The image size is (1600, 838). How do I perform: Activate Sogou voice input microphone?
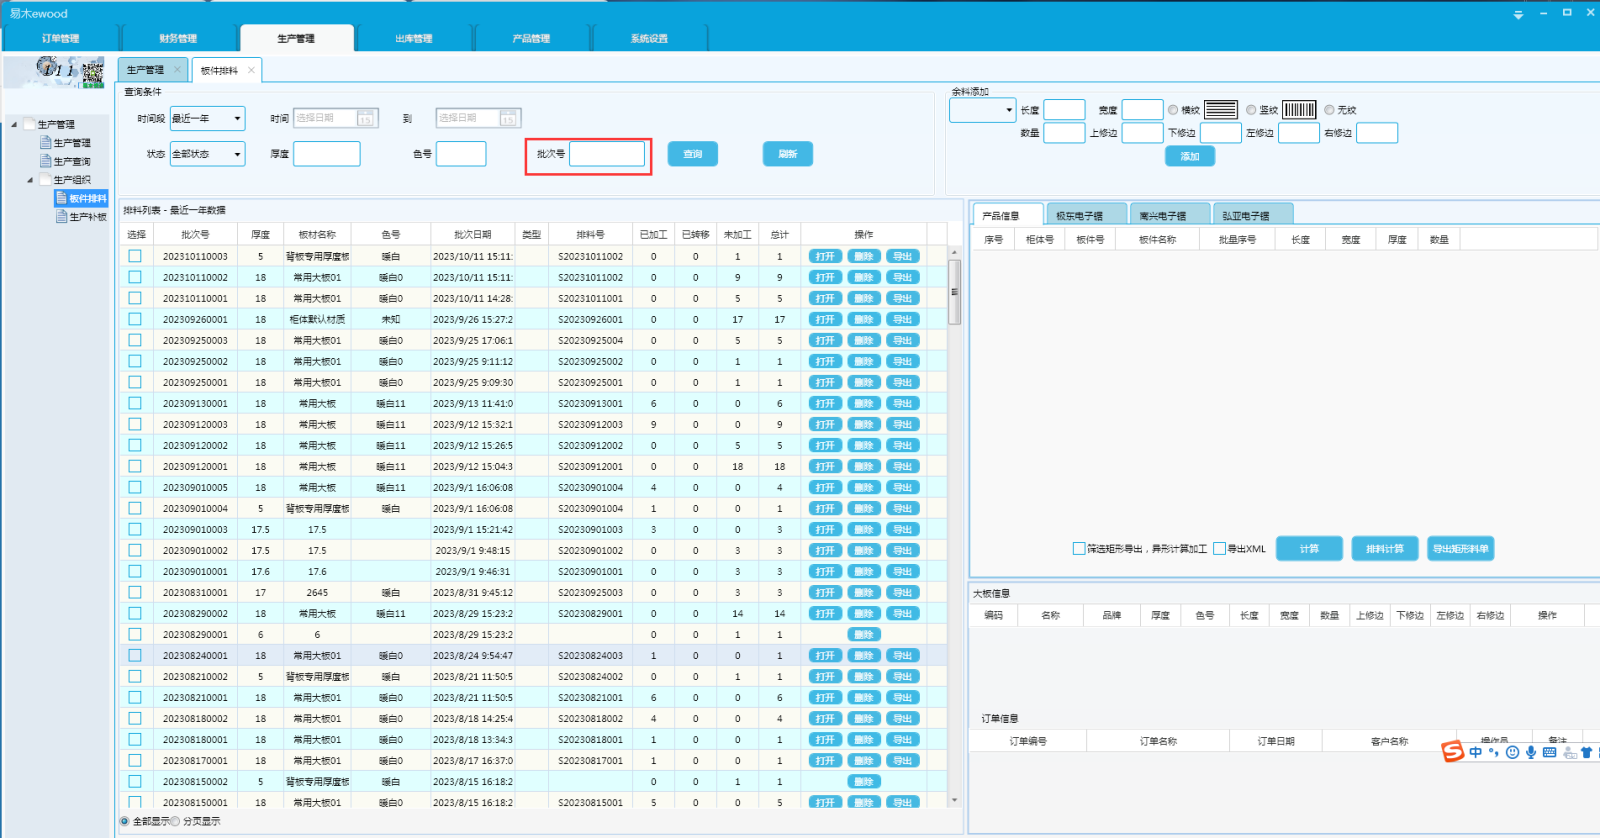(1530, 752)
